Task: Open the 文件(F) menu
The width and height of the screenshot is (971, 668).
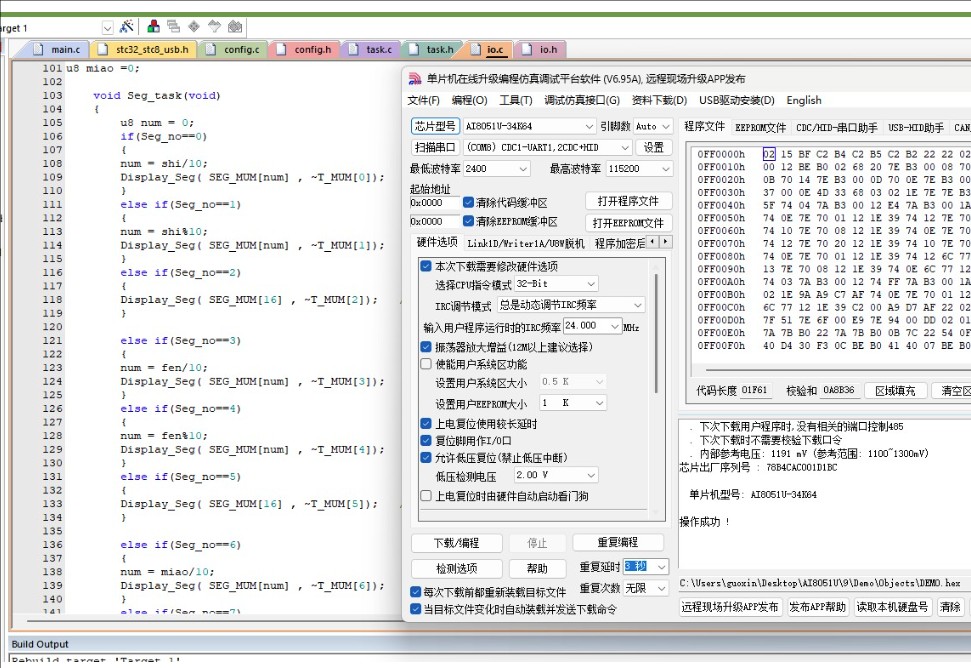Action: point(424,100)
